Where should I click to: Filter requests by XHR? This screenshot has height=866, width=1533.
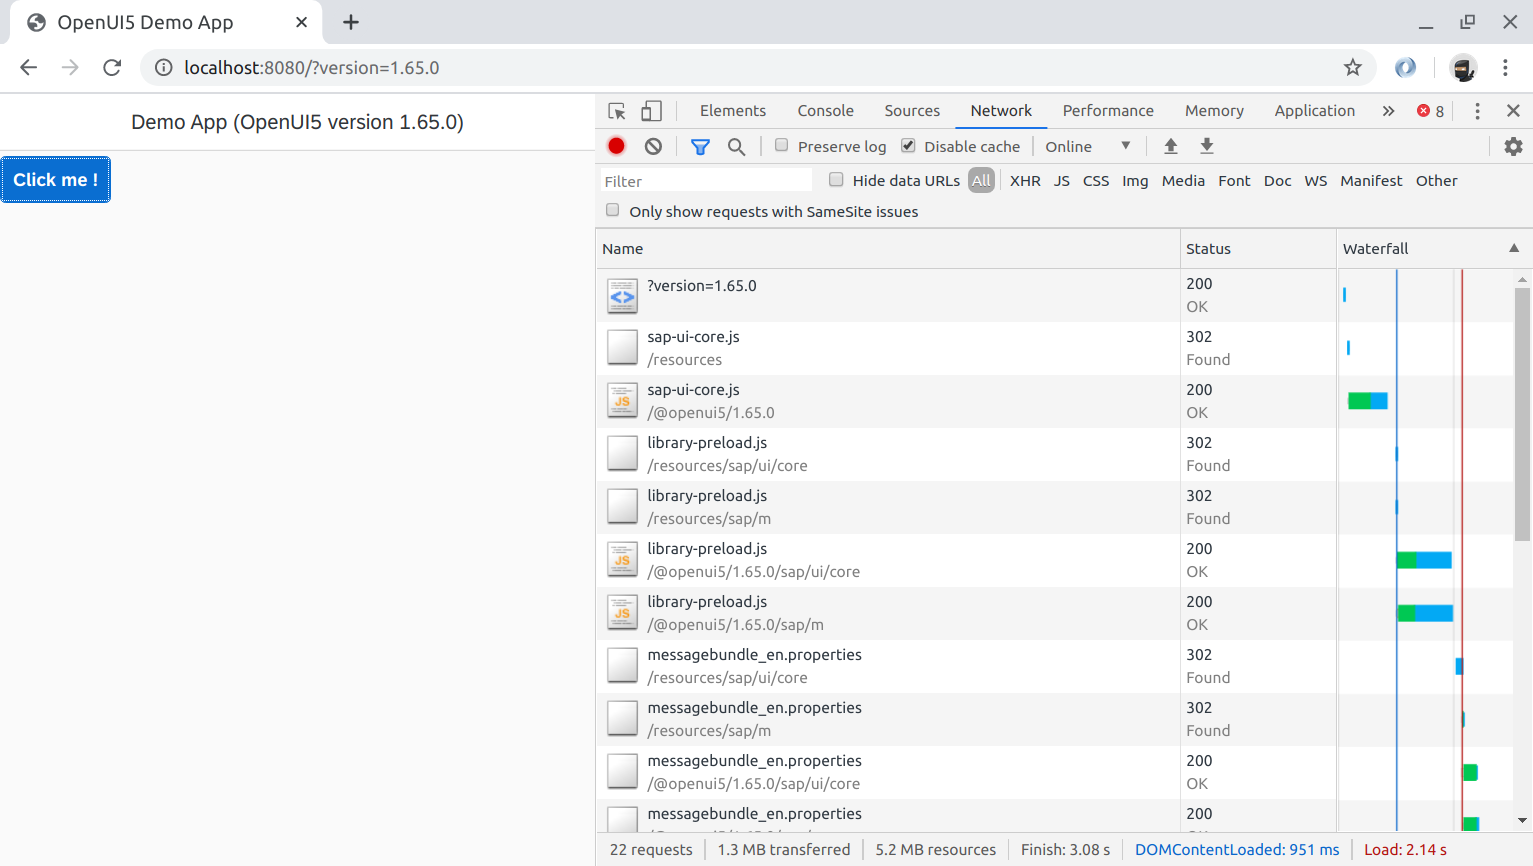tap(1025, 181)
